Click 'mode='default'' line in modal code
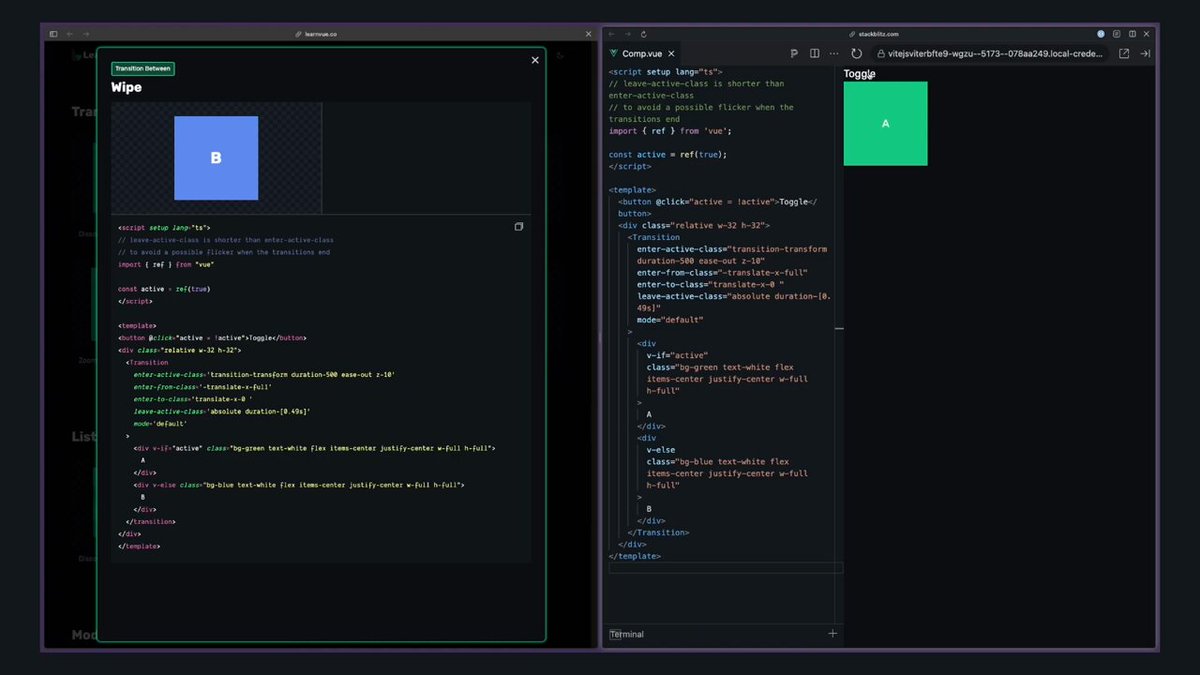 click(159, 424)
